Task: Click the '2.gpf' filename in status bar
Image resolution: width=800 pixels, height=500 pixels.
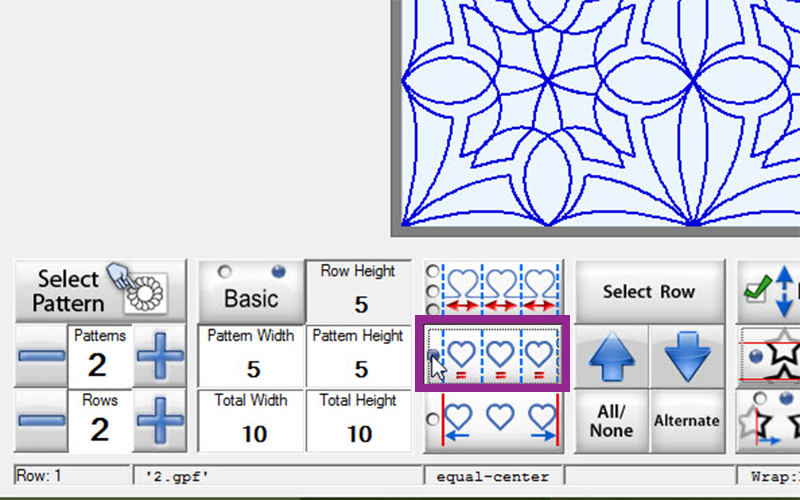Action: point(177,477)
